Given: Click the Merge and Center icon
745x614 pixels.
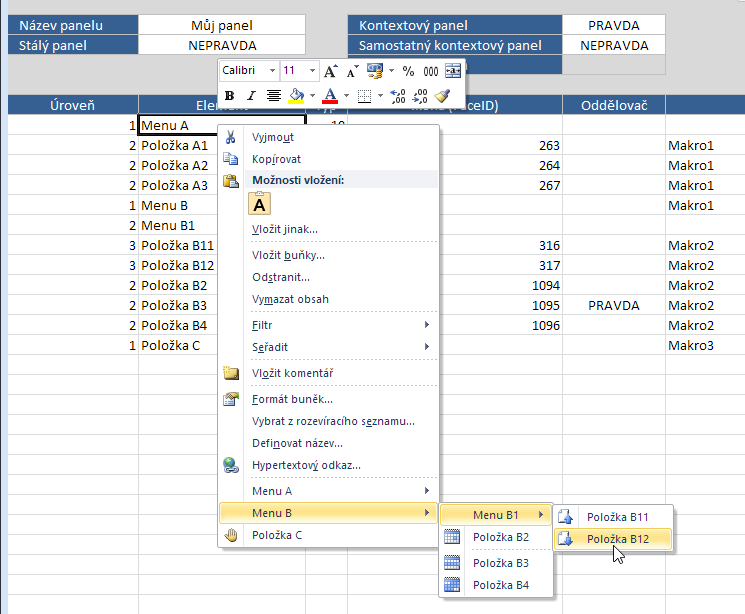Looking at the screenshot, I should (453, 71).
